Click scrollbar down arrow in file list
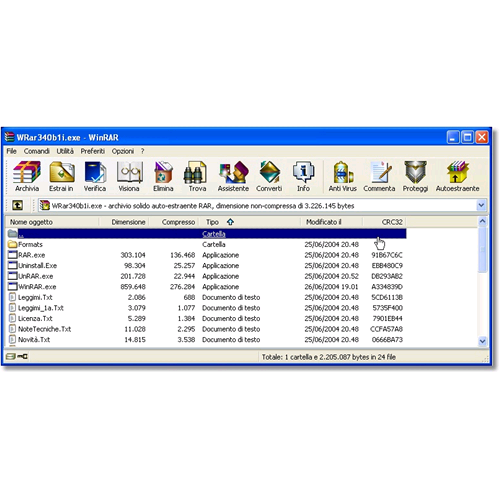This screenshot has height=500, width=500. pos(482,341)
